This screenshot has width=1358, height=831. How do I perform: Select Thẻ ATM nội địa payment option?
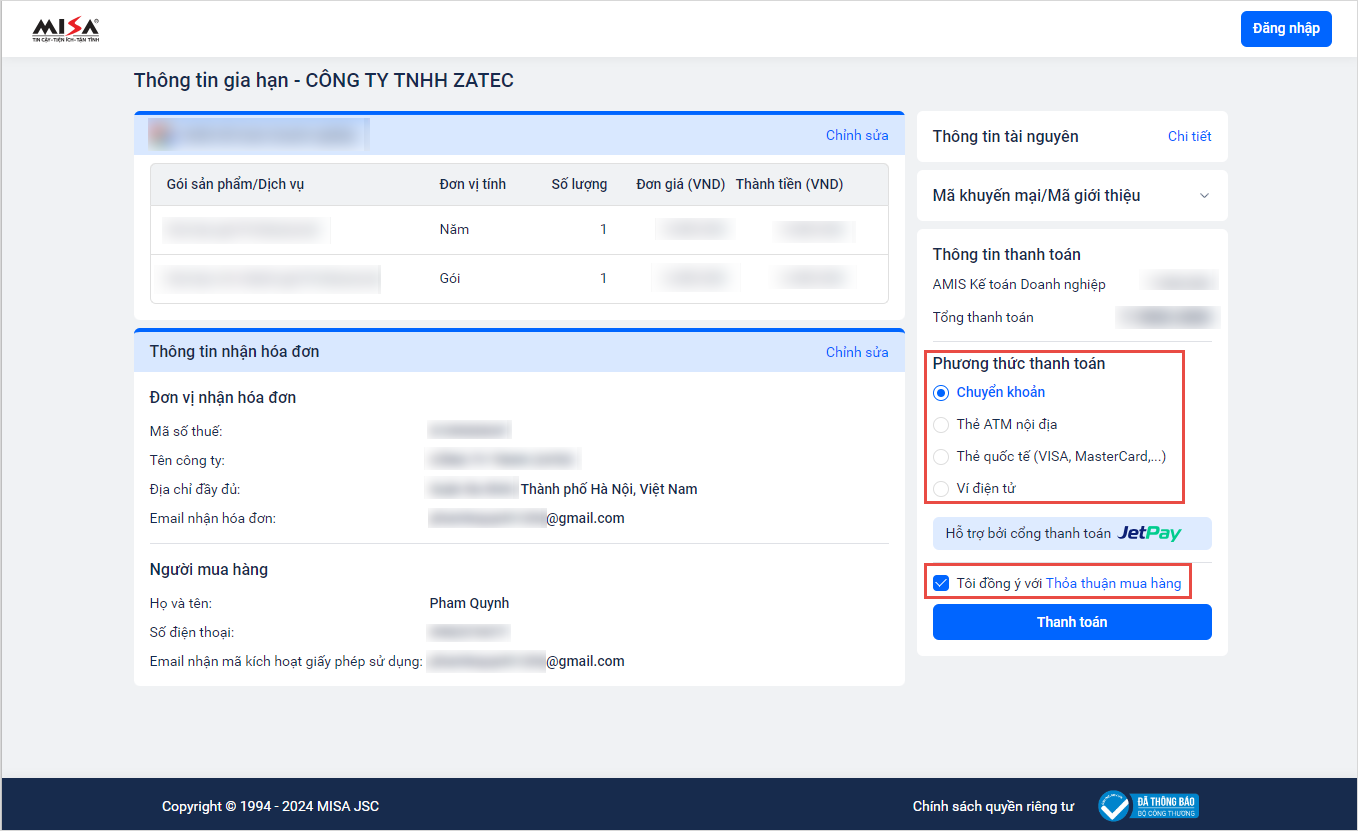[941, 425]
